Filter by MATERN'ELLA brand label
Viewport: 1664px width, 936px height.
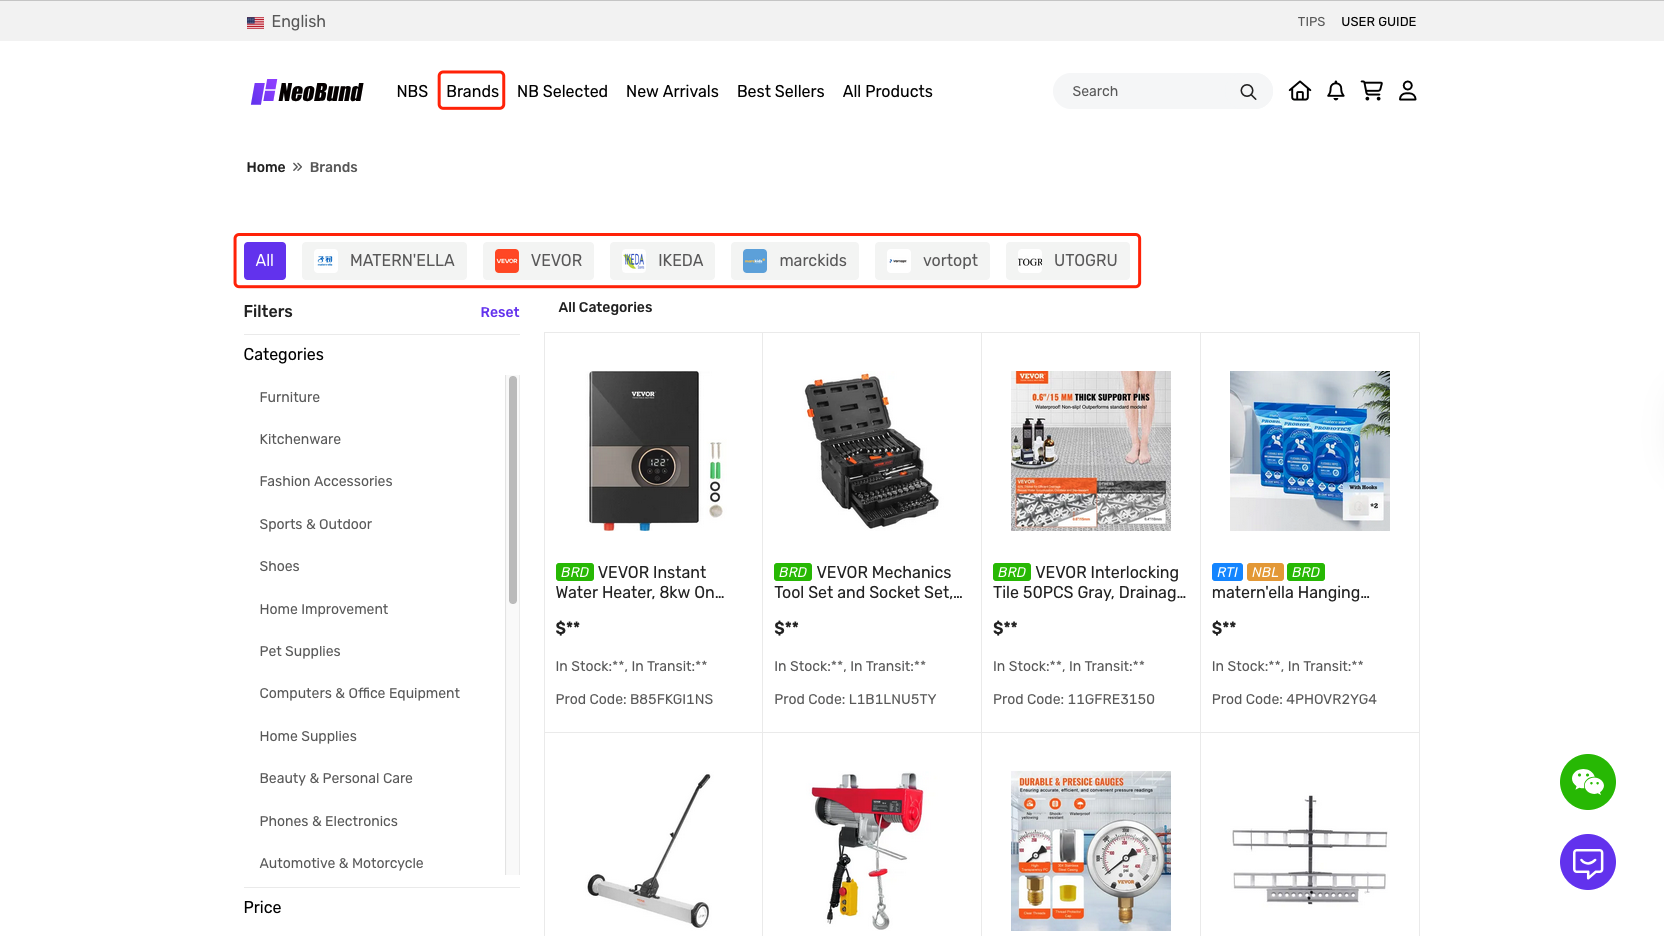(x=402, y=261)
